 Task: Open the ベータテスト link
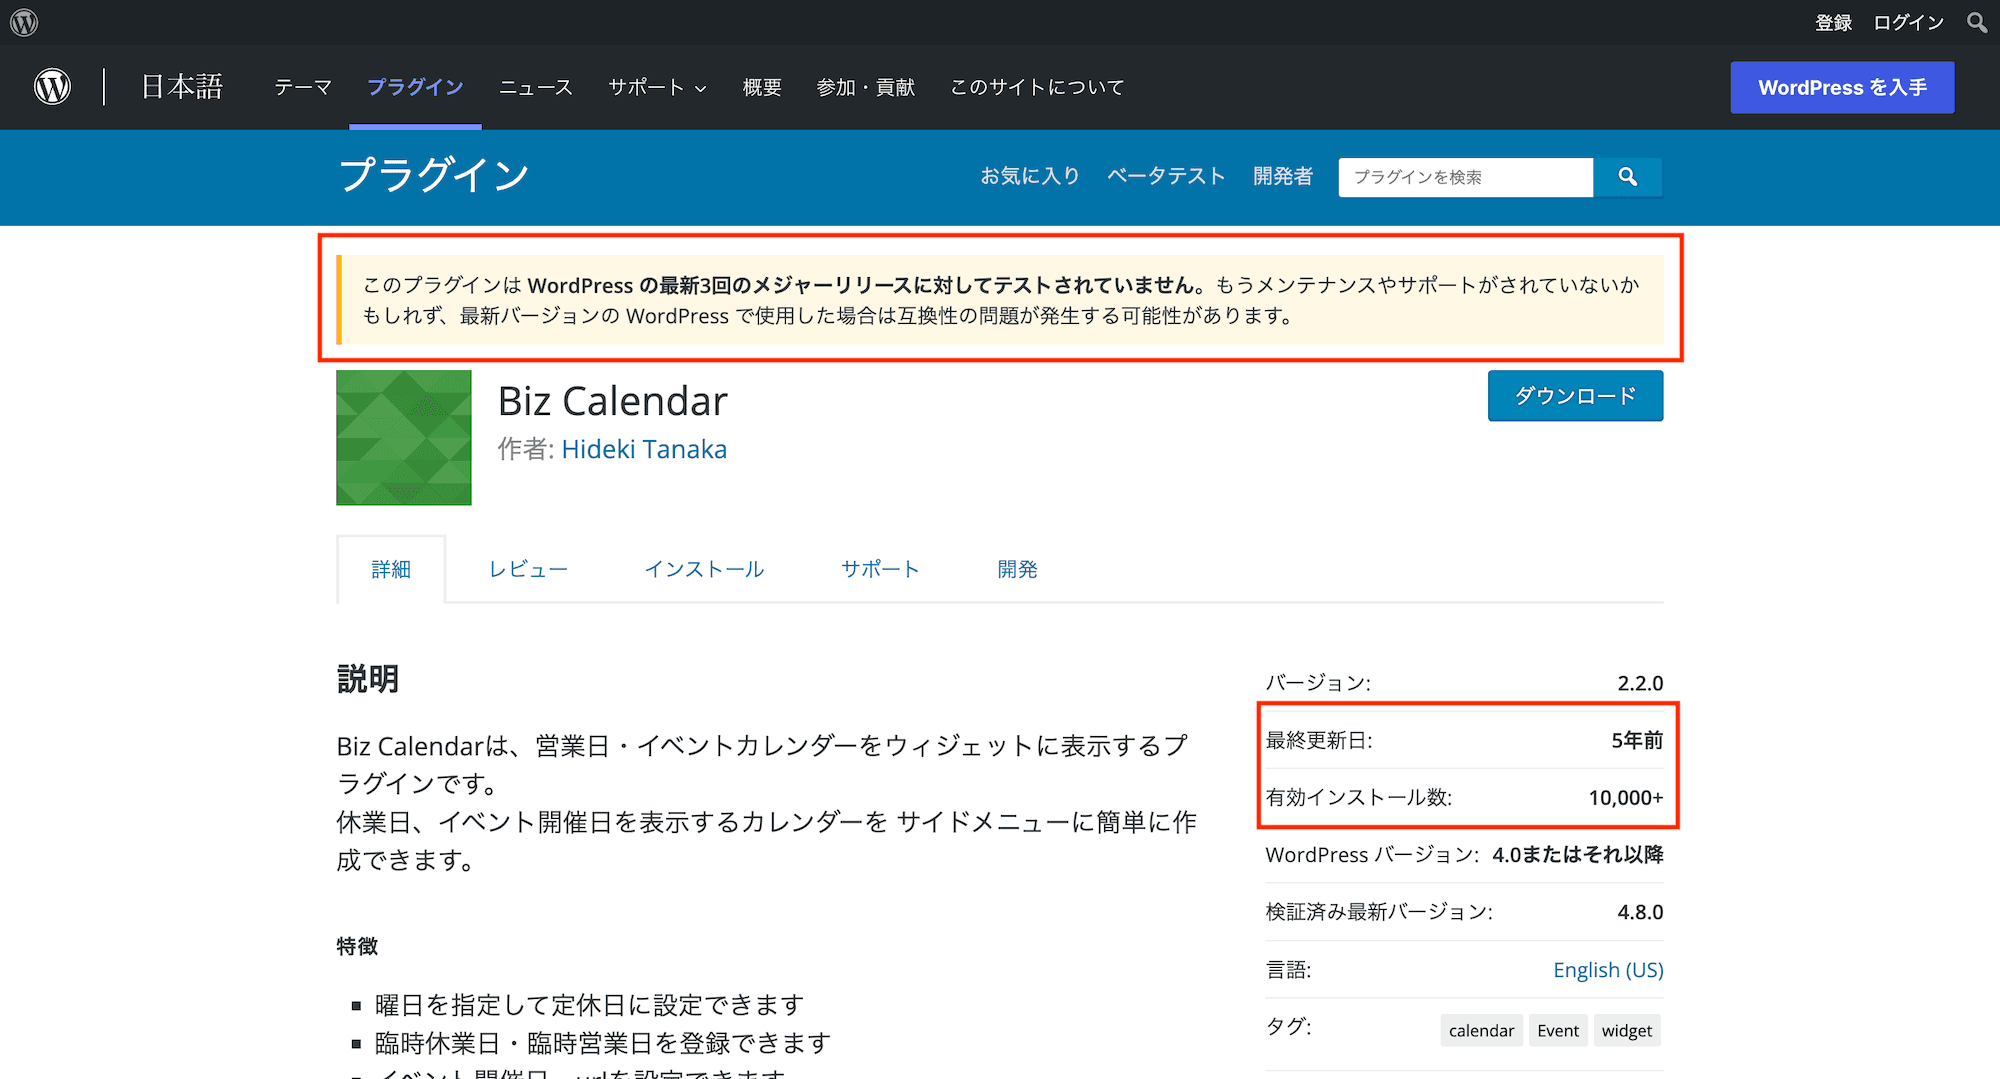(x=1166, y=176)
